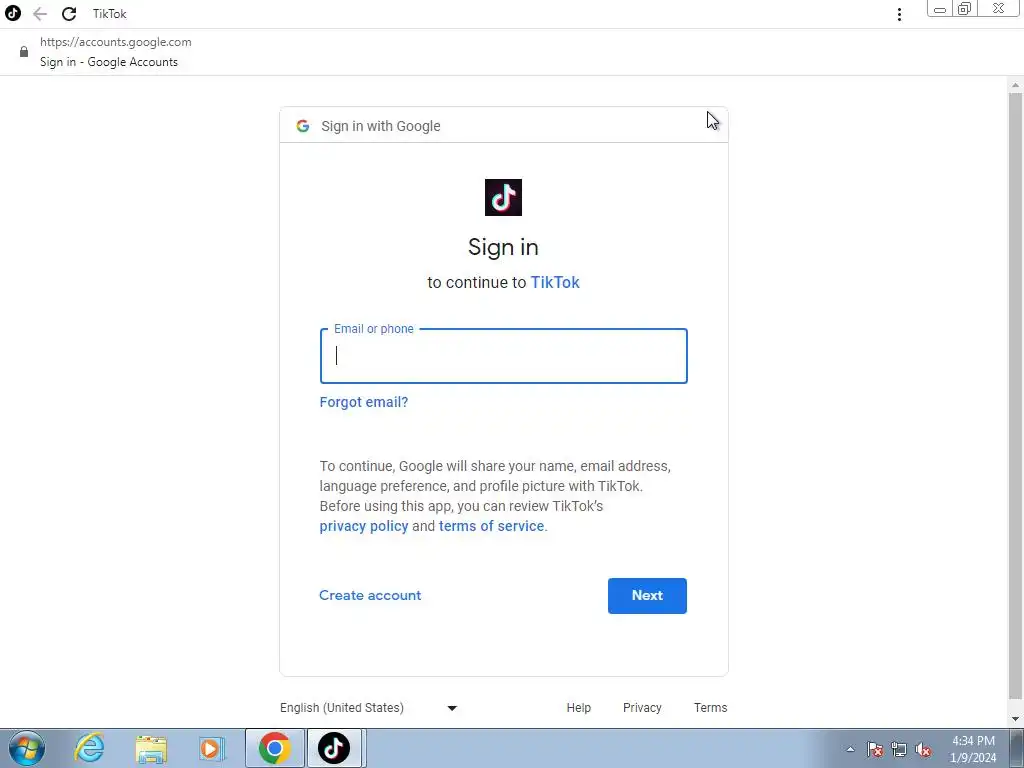Click the blue Next button
This screenshot has width=1024, height=768.
click(x=647, y=596)
